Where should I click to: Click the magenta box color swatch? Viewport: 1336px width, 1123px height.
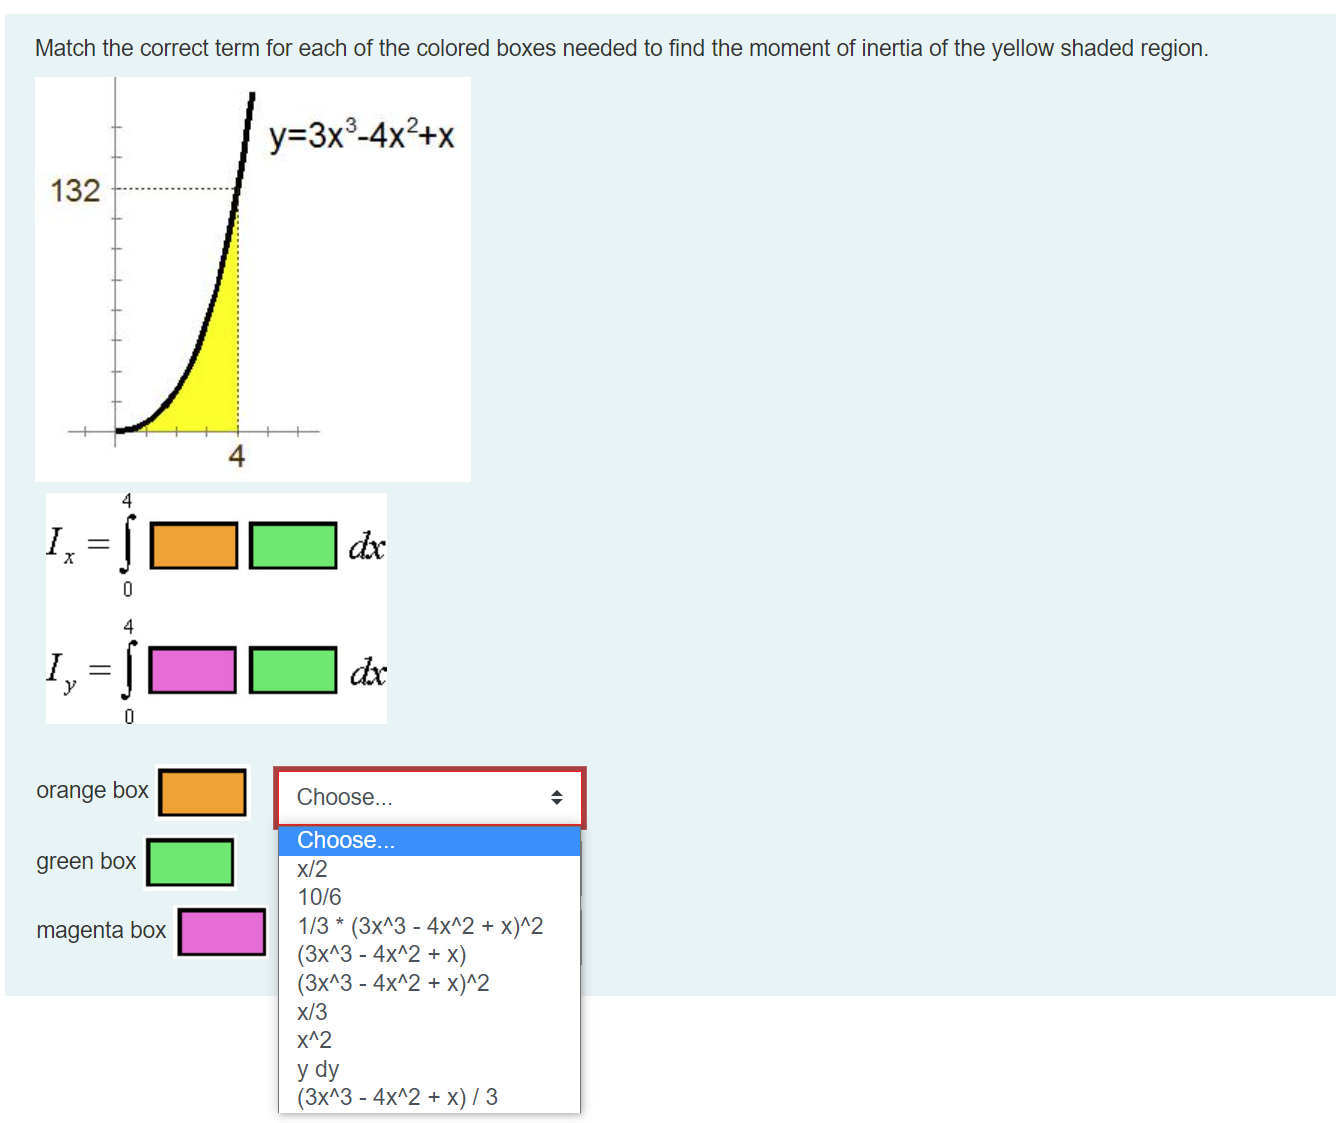pyautogui.click(x=221, y=931)
